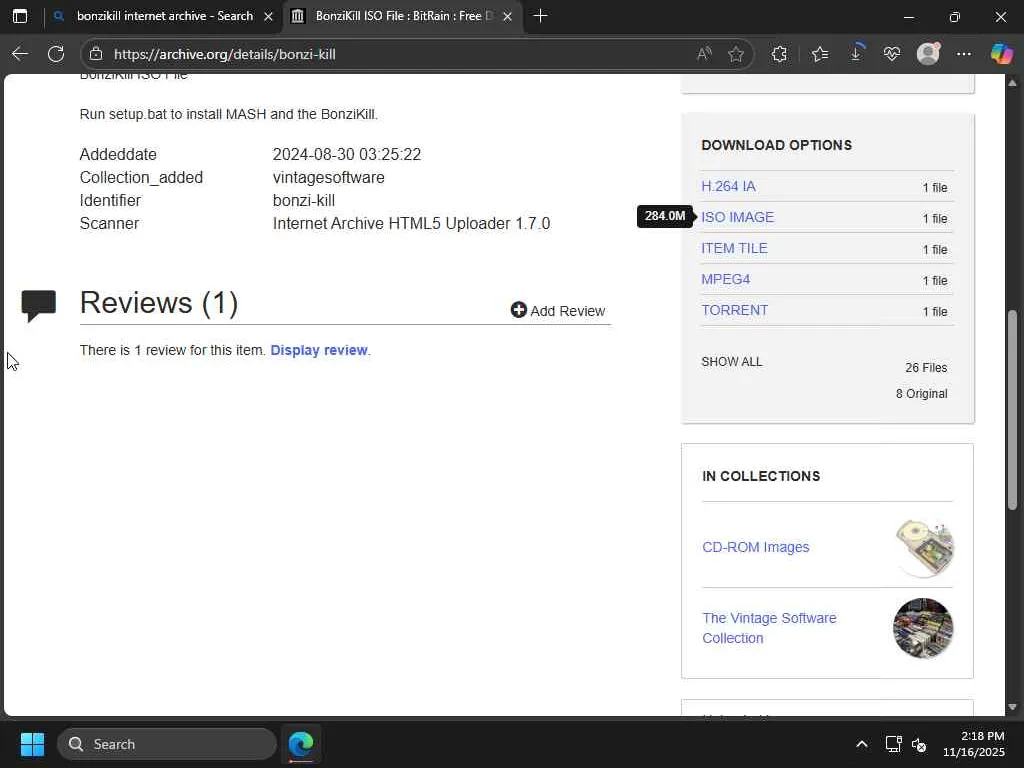Add page to favorites star icon
This screenshot has width=1024, height=768.
pos(736,54)
